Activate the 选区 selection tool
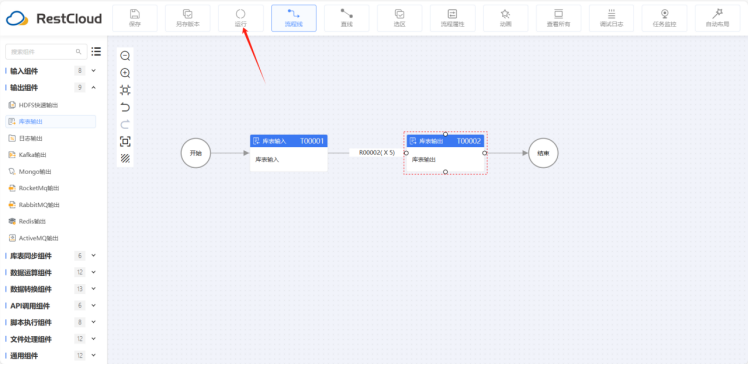The image size is (748, 365). click(x=400, y=18)
